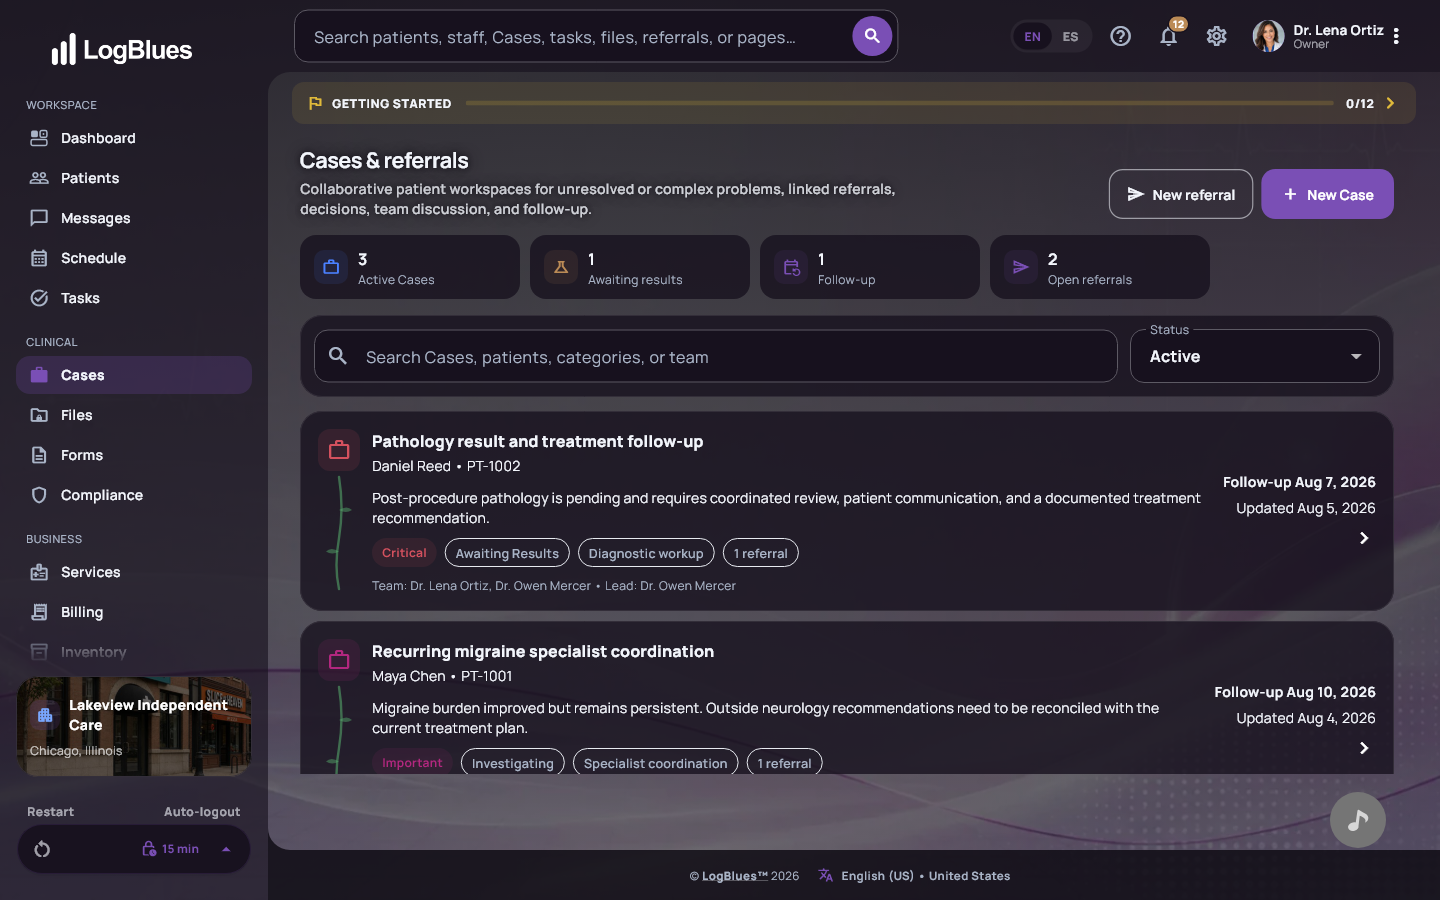Switch interface language to ES

[x=1070, y=37]
